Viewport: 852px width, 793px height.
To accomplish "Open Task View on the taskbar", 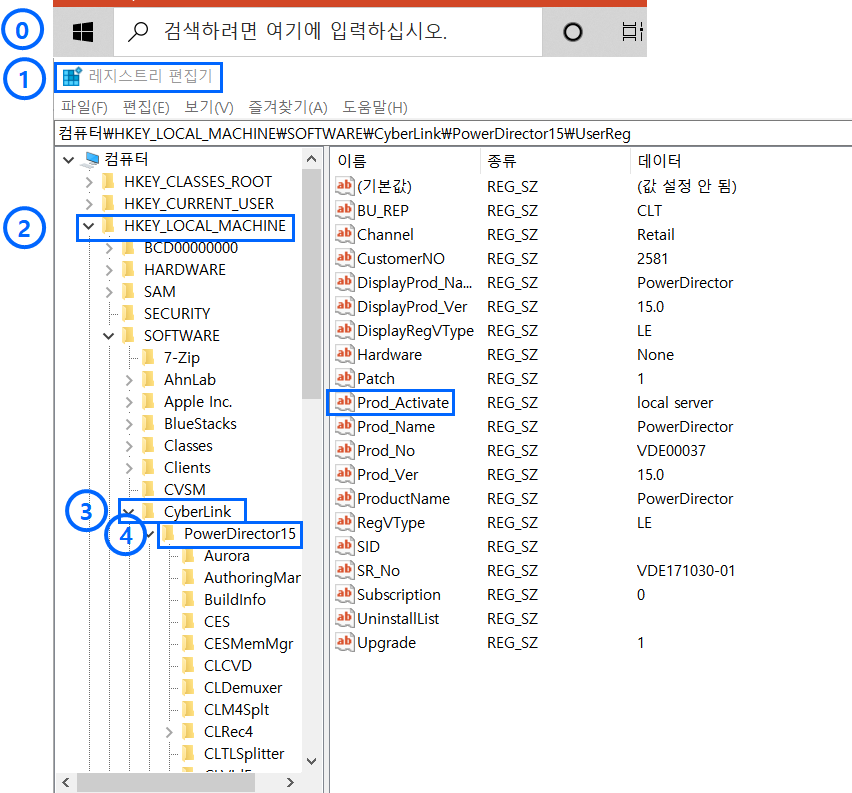I will point(632,32).
